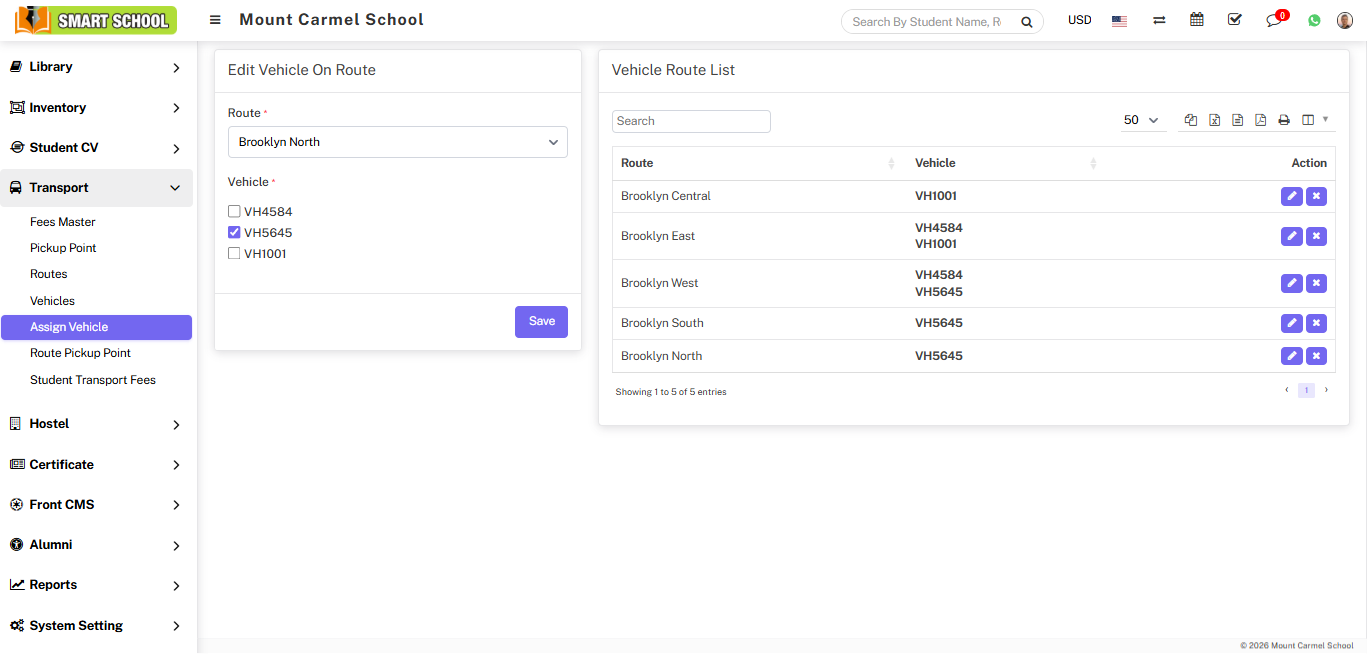Viewport: 1367px width, 655px height.
Task: Uncheck the VH5645 vehicle checkbox
Action: pyautogui.click(x=234, y=233)
